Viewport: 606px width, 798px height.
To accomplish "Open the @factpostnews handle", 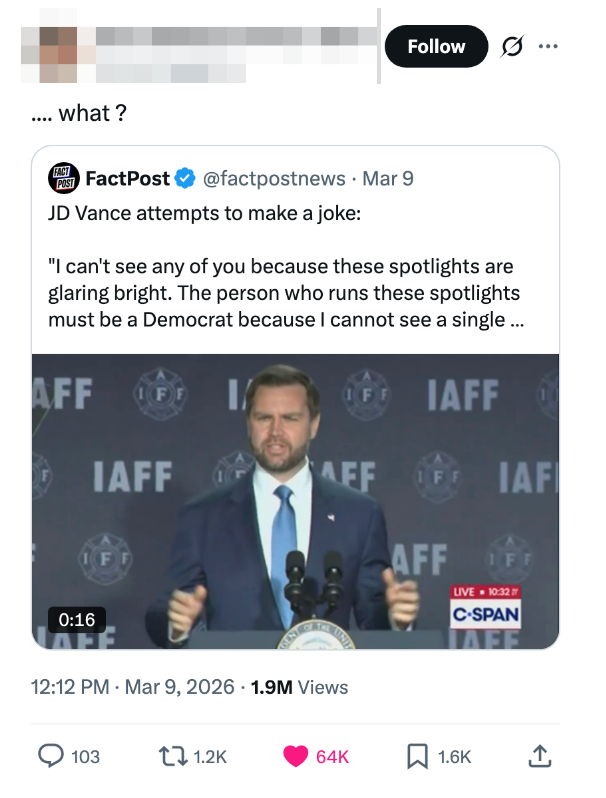I will click(273, 179).
